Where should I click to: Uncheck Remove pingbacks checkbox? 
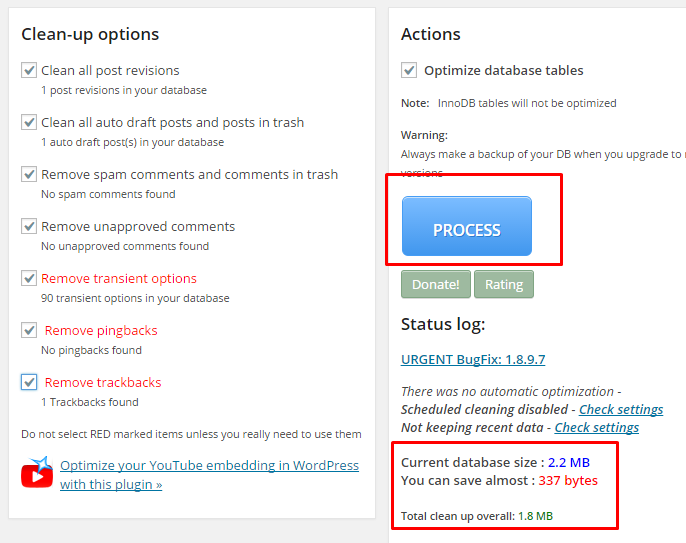click(29, 330)
